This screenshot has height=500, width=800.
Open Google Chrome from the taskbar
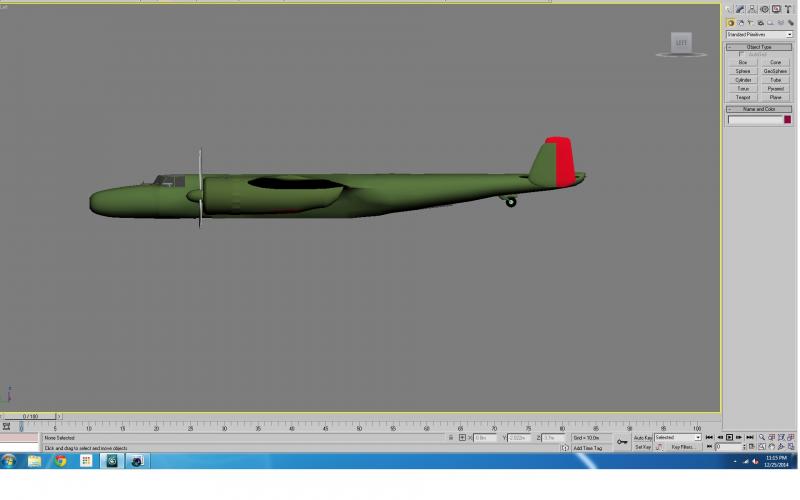tap(61, 461)
